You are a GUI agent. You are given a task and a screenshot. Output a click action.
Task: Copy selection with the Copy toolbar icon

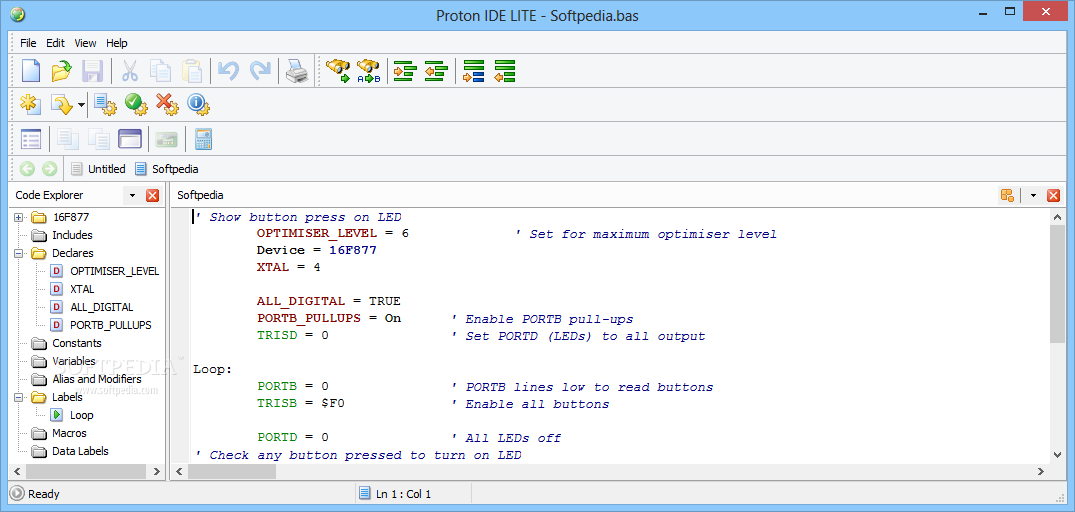pyautogui.click(x=161, y=71)
